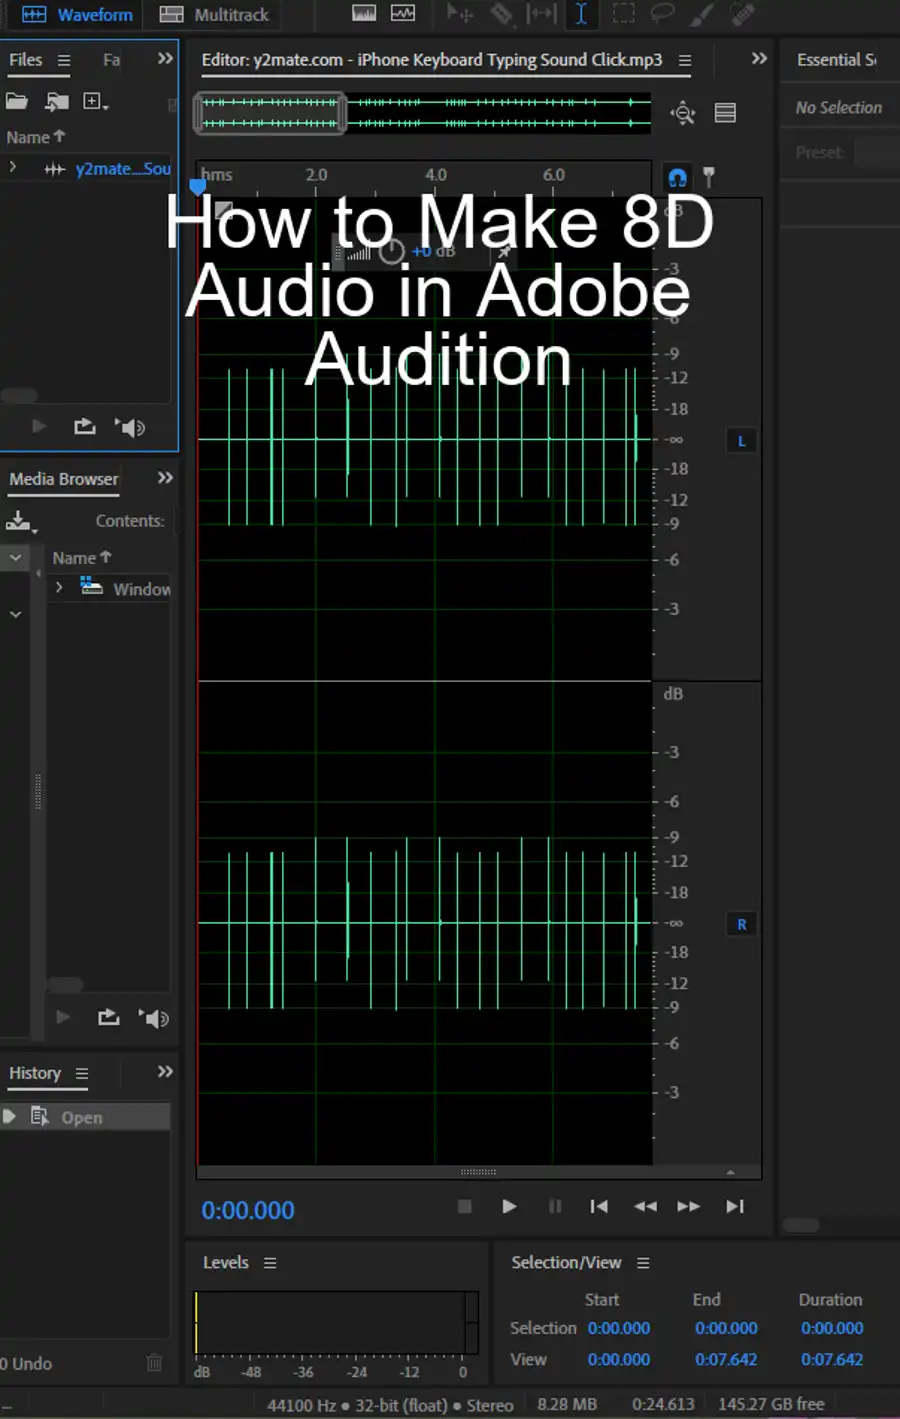
Task: Show the spectral frequency display
Action: pyautogui.click(x=364, y=14)
